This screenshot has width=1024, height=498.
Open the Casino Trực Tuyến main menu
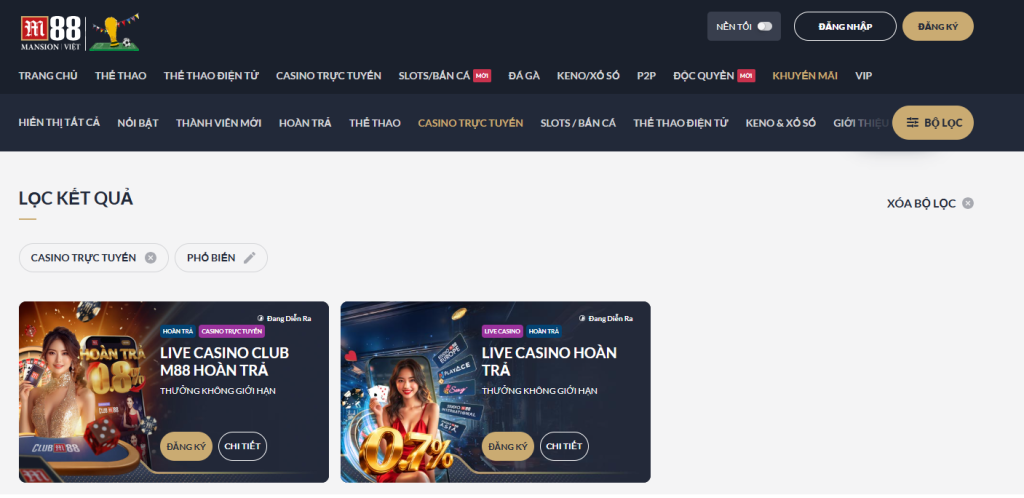(x=328, y=76)
